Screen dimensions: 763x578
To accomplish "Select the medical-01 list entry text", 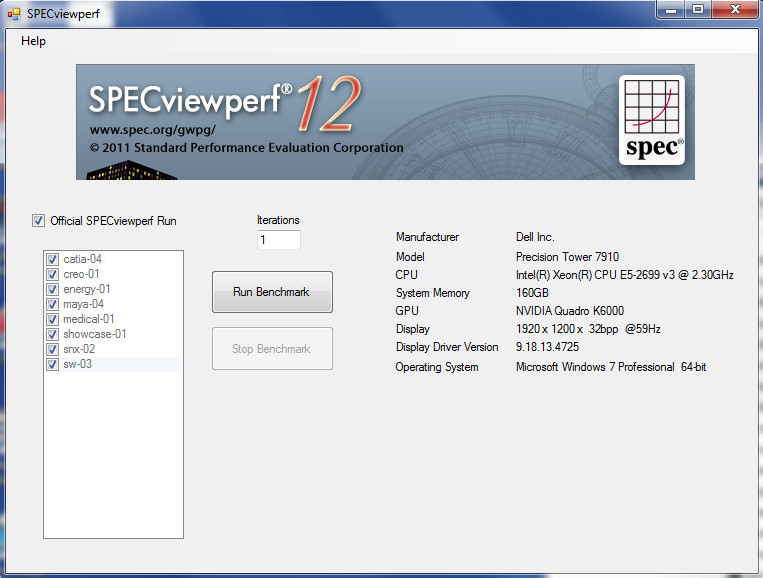I will tap(89, 320).
